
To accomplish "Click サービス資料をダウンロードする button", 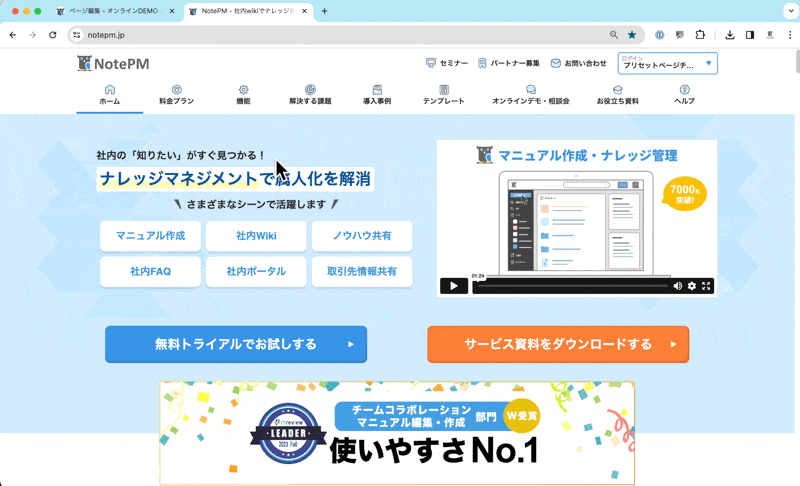I will [558, 344].
